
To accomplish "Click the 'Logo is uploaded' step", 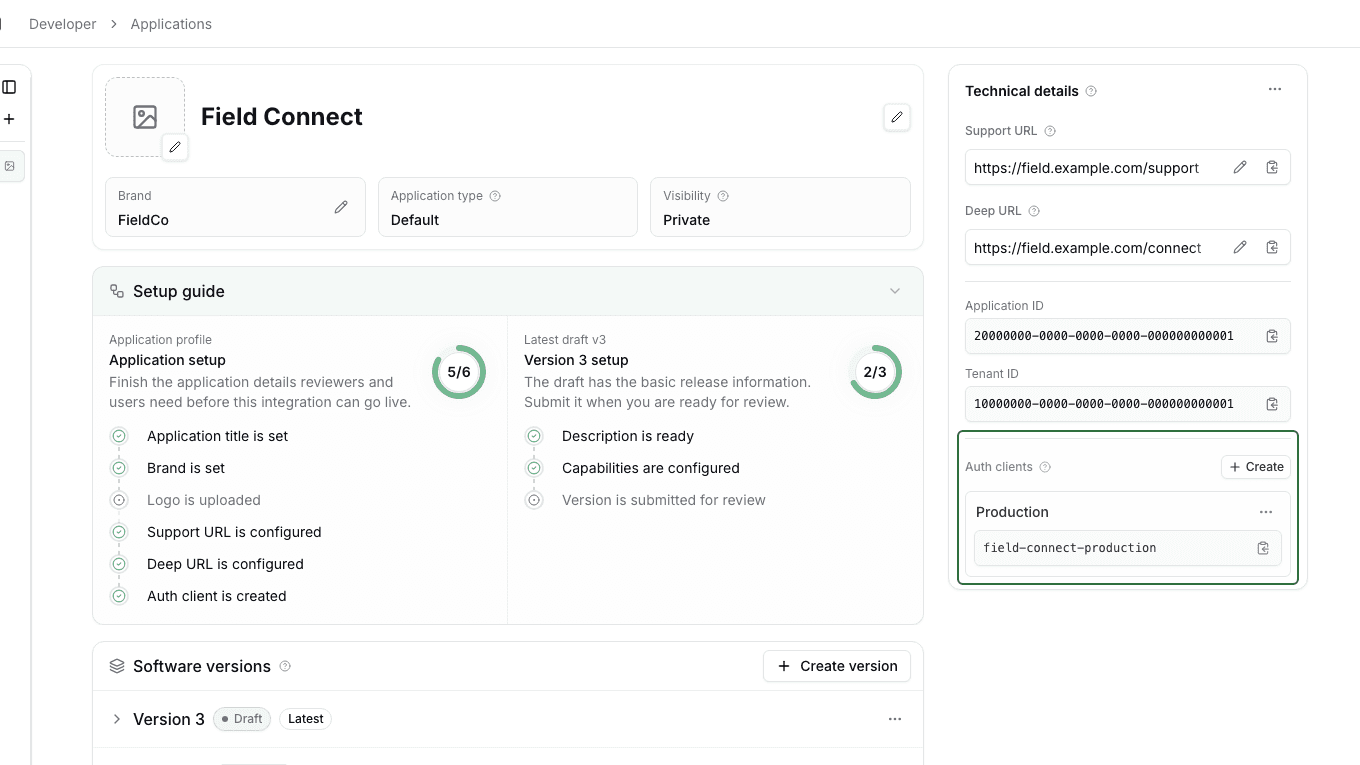I will click(204, 500).
